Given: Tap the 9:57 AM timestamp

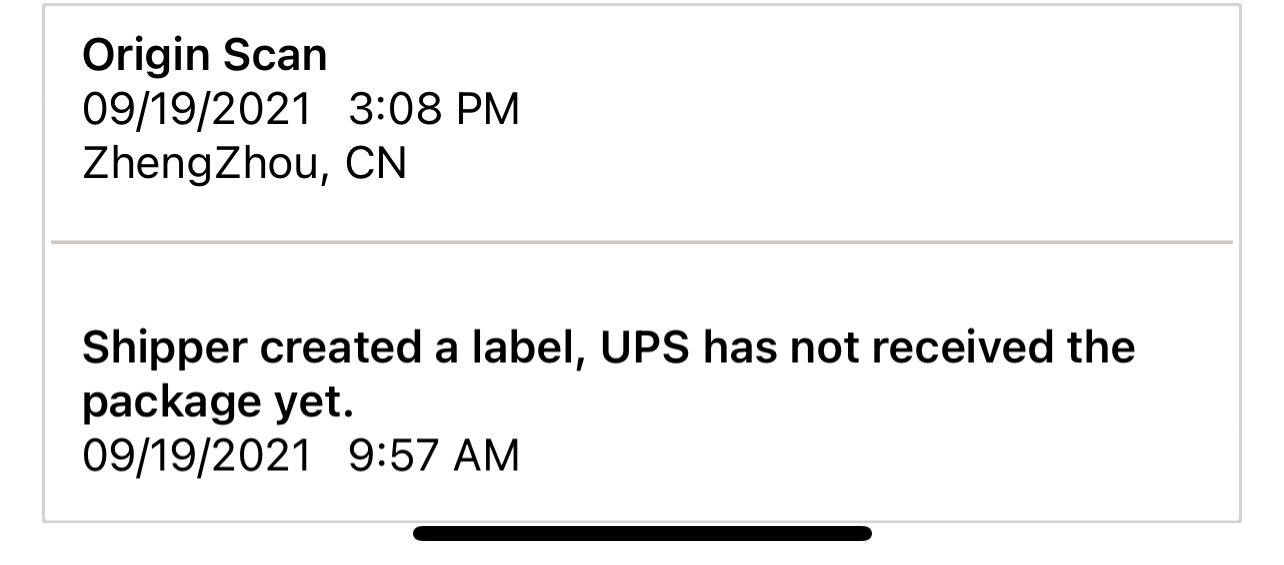Looking at the screenshot, I should point(434,455).
